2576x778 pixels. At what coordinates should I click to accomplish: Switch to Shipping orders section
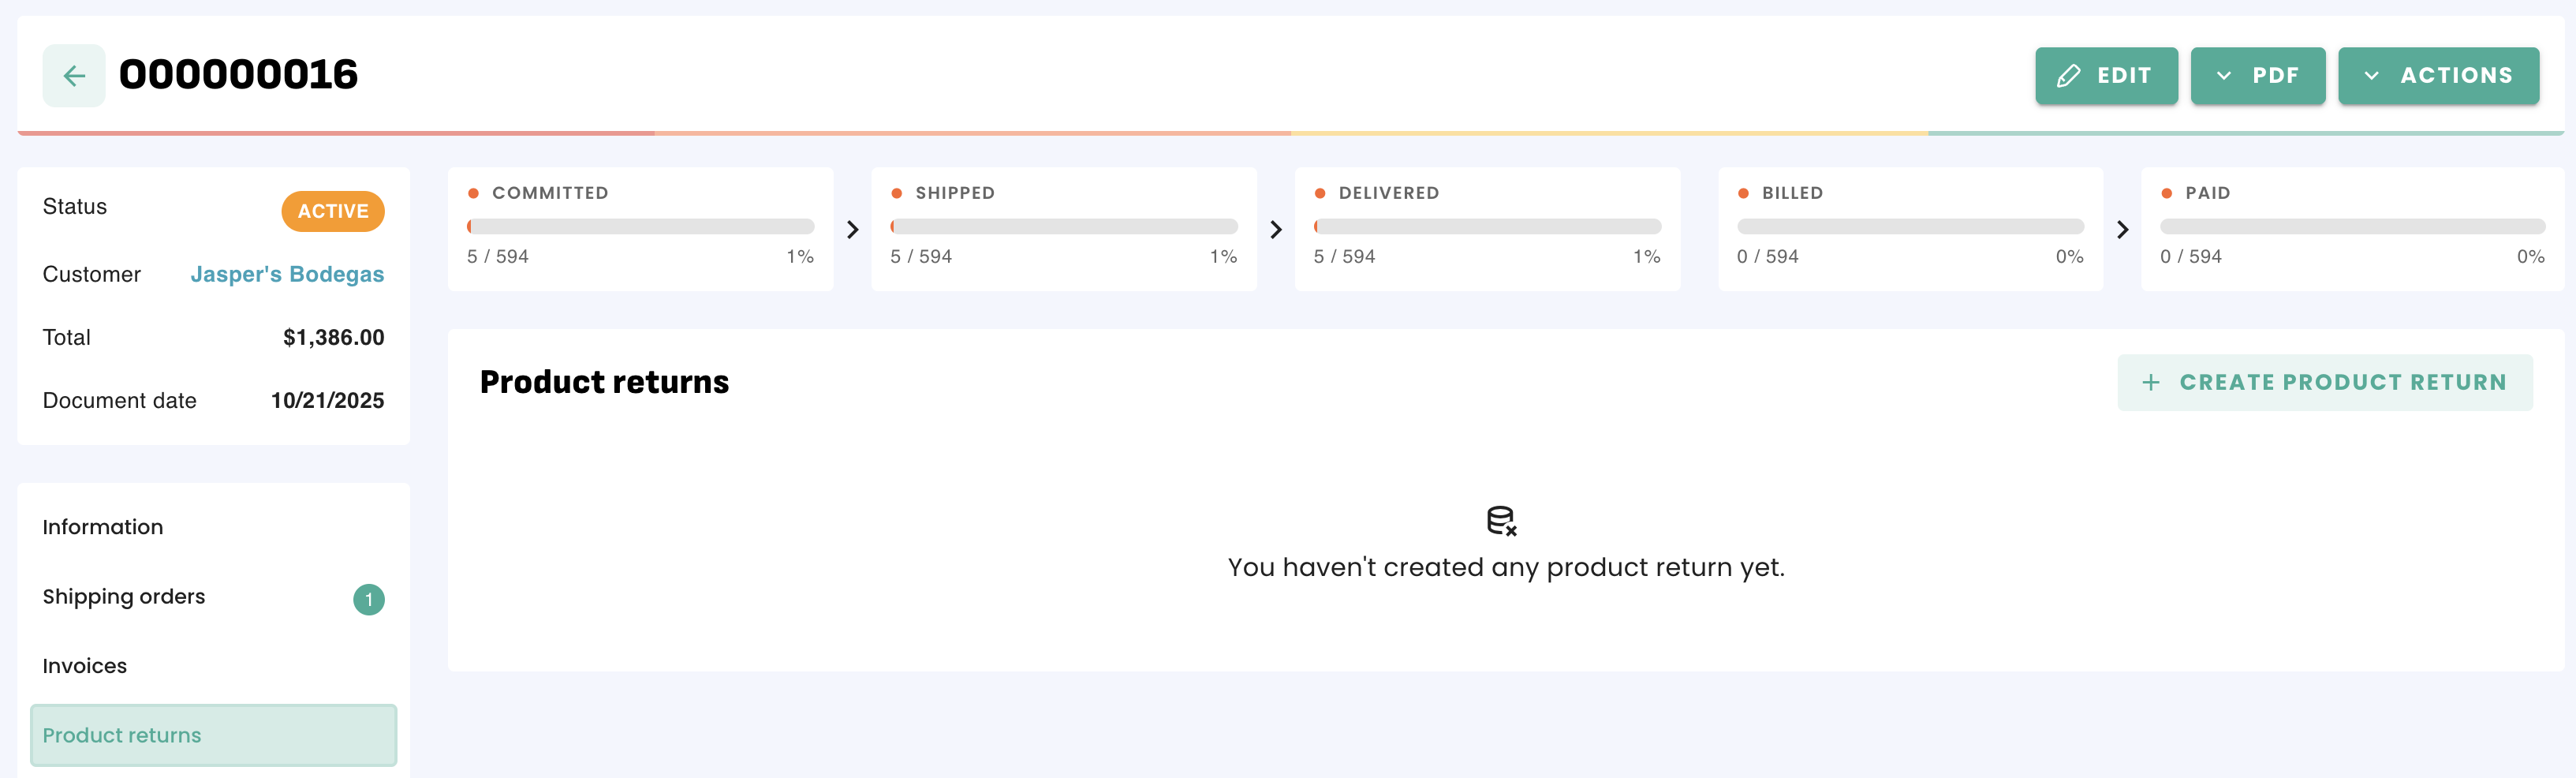pos(124,597)
